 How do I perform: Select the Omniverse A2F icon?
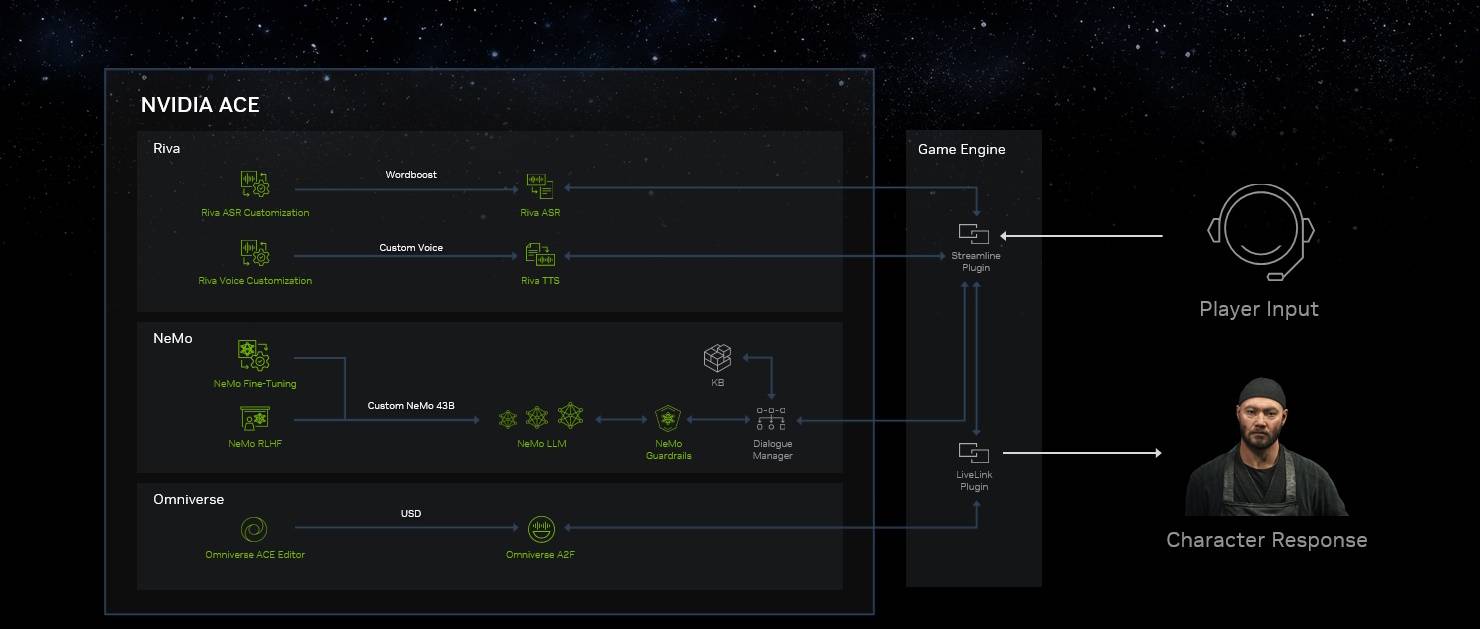(x=540, y=529)
